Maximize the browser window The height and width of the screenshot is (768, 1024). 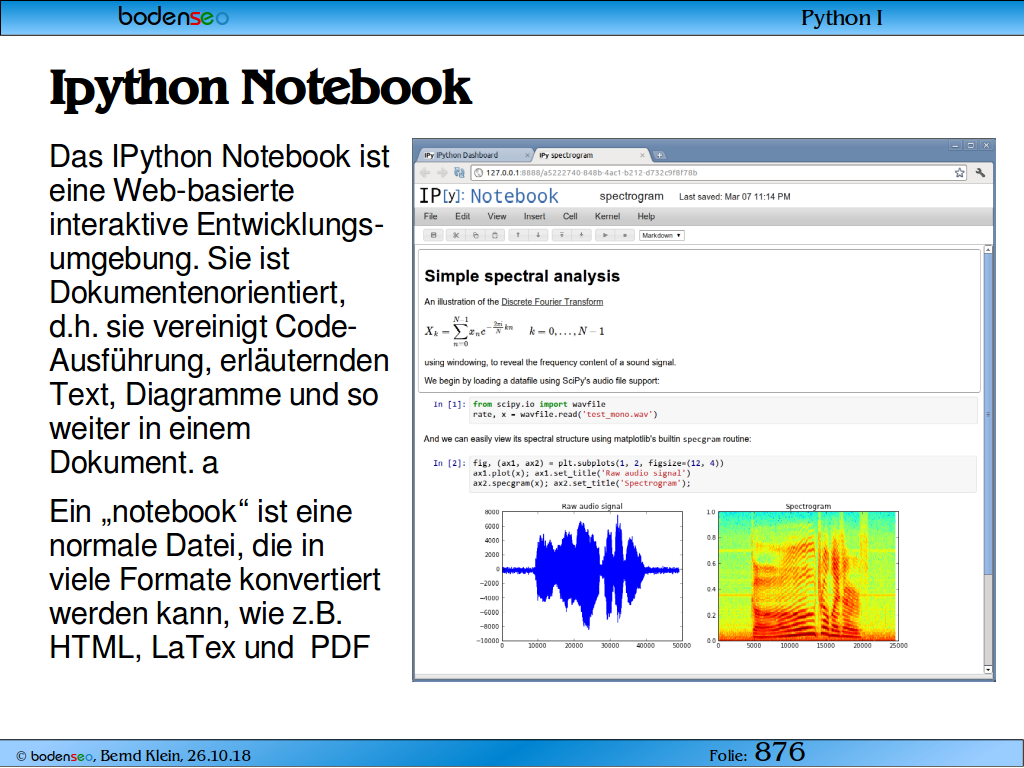click(x=971, y=146)
